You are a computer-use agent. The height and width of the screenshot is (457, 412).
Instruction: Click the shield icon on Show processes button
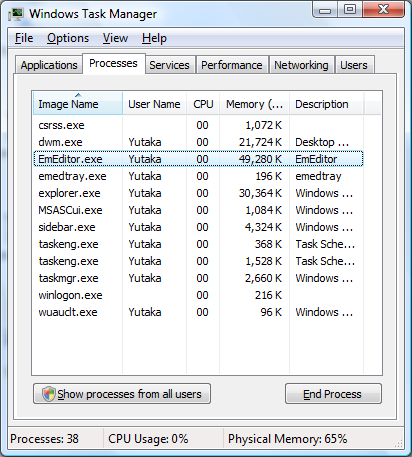tap(49, 394)
